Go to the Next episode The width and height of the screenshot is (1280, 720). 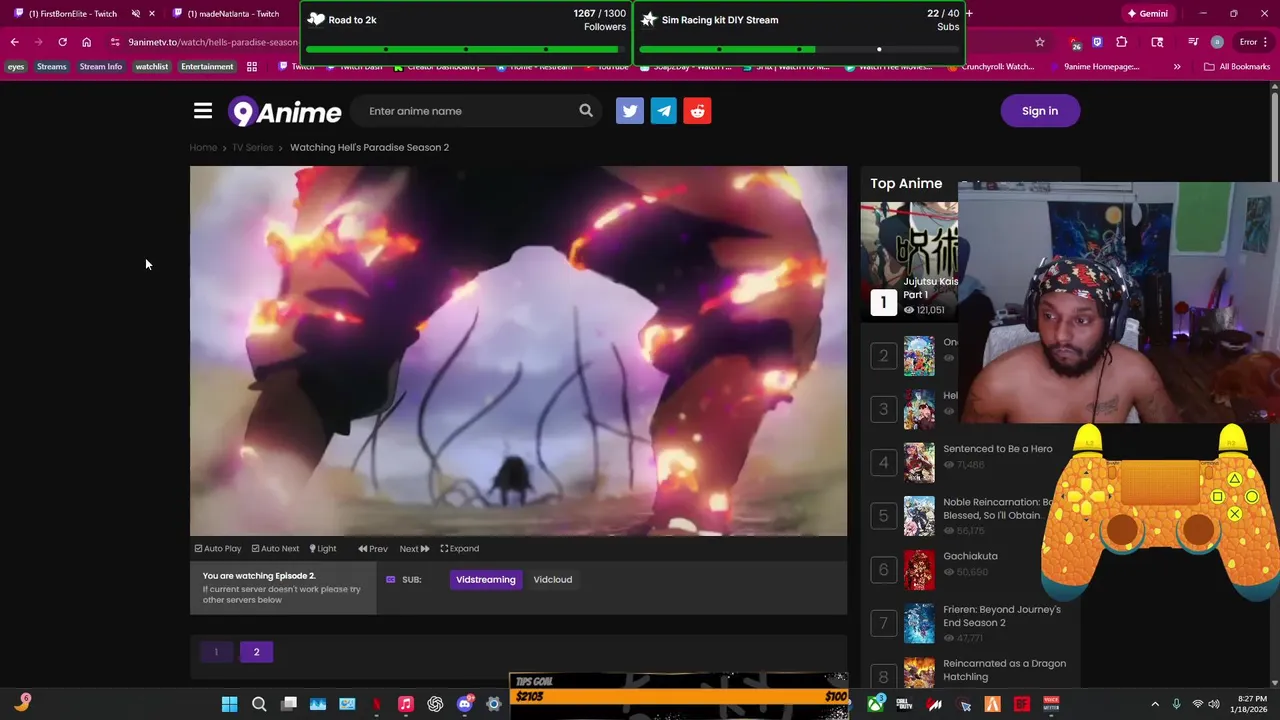tap(414, 549)
